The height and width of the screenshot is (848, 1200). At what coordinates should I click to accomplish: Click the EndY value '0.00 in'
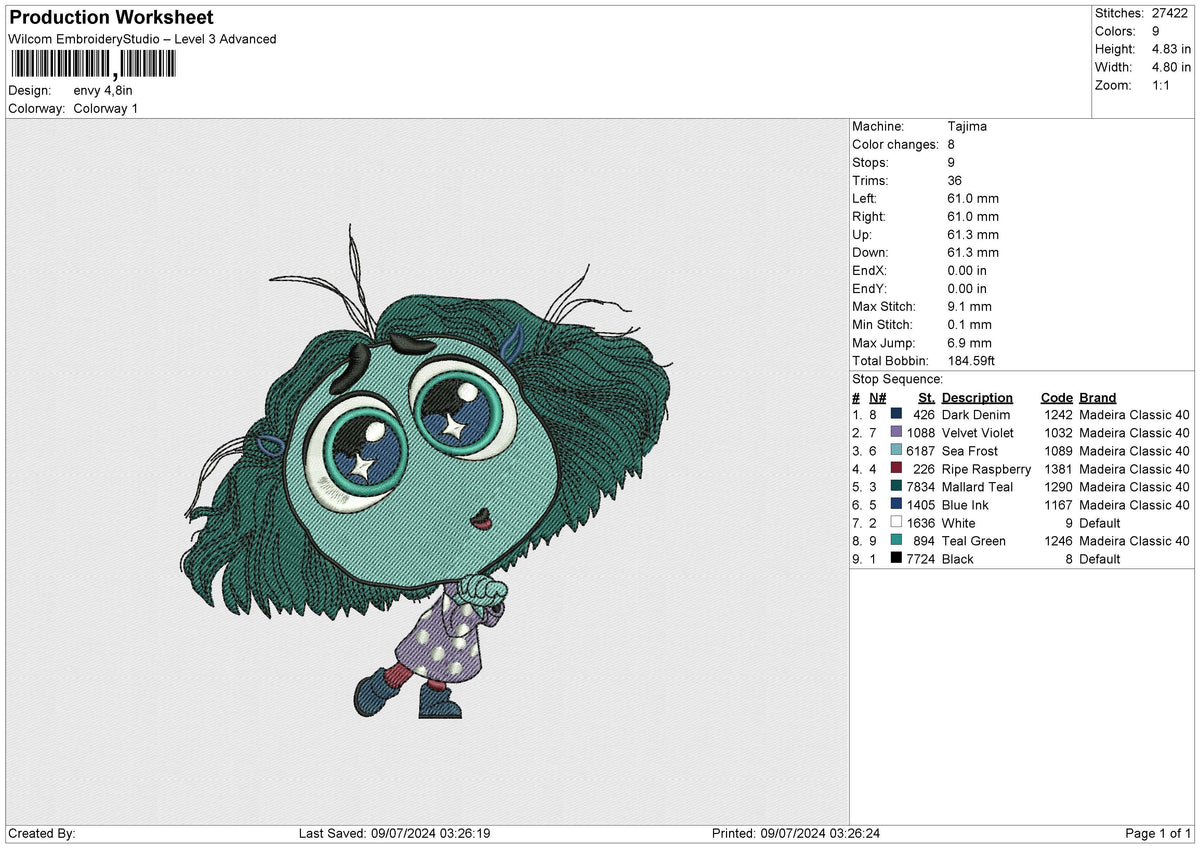coord(967,288)
